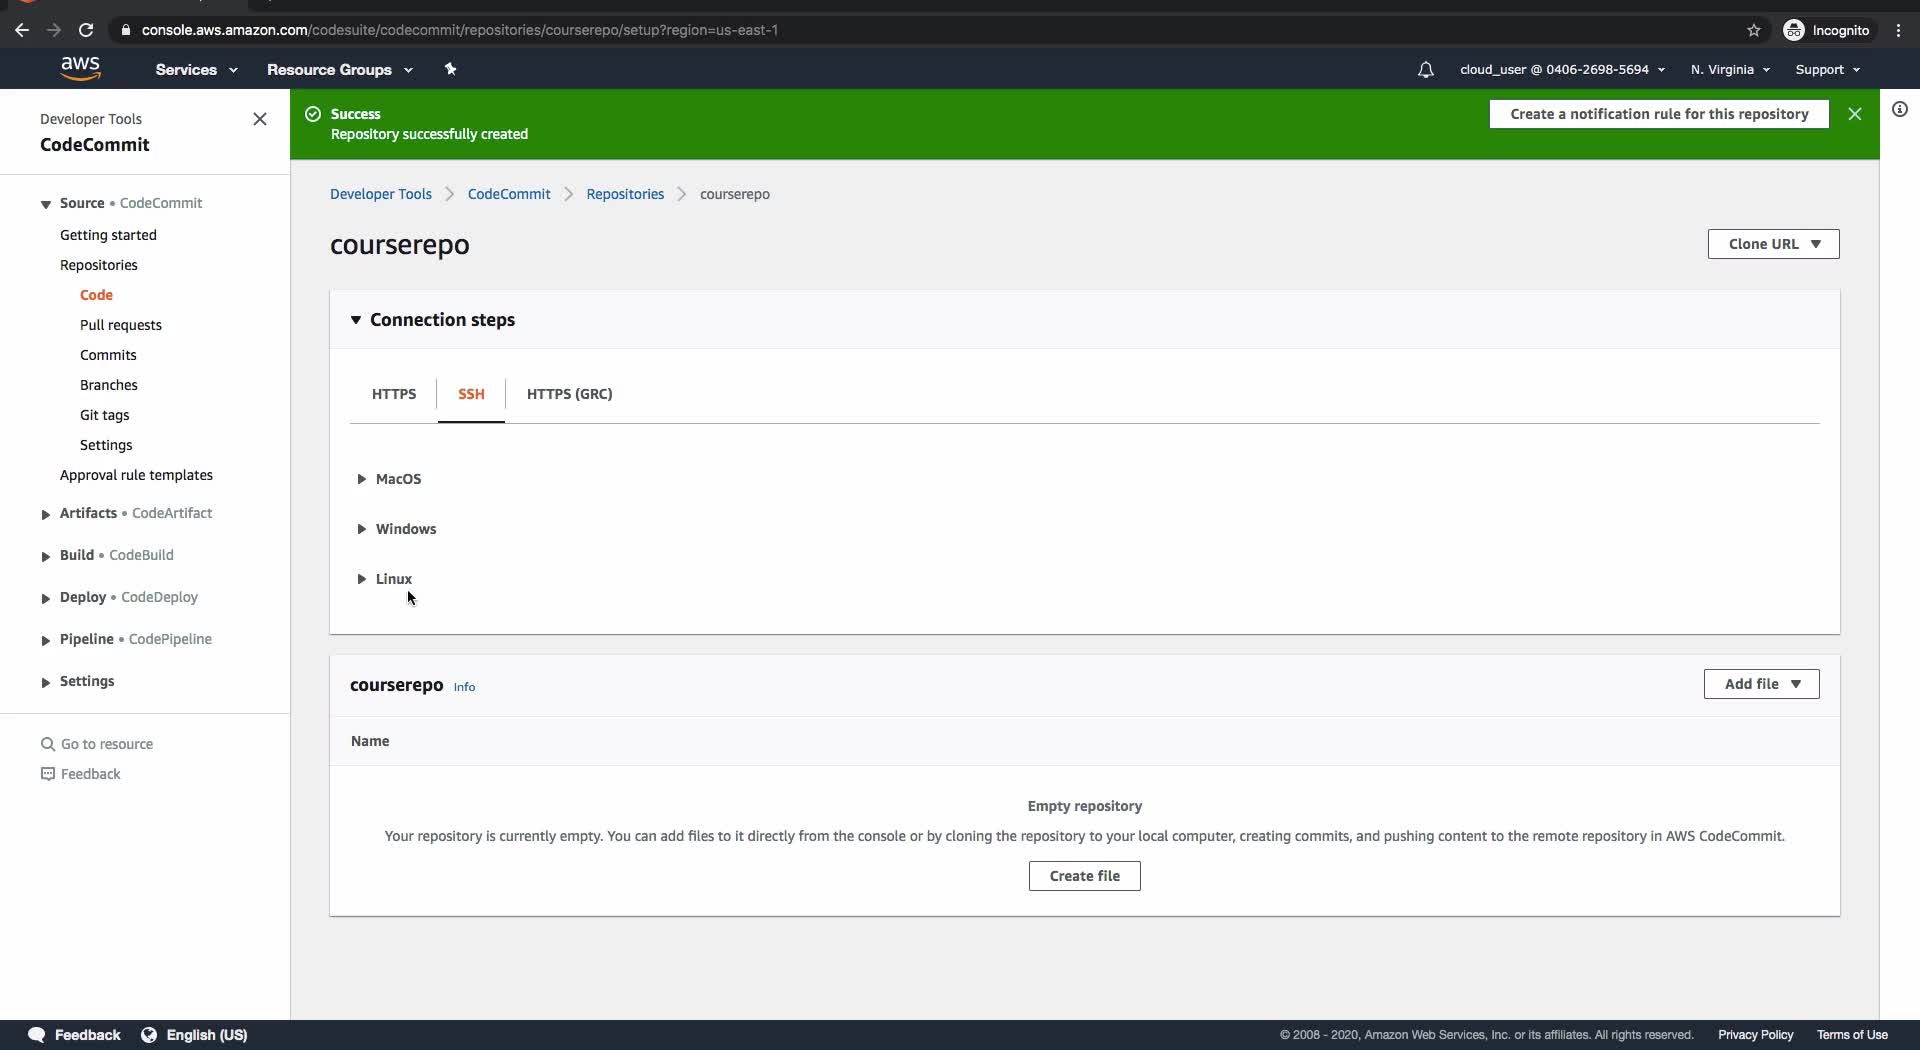Open the courserepo Info link
Screen dimensions: 1920x1050
464,687
